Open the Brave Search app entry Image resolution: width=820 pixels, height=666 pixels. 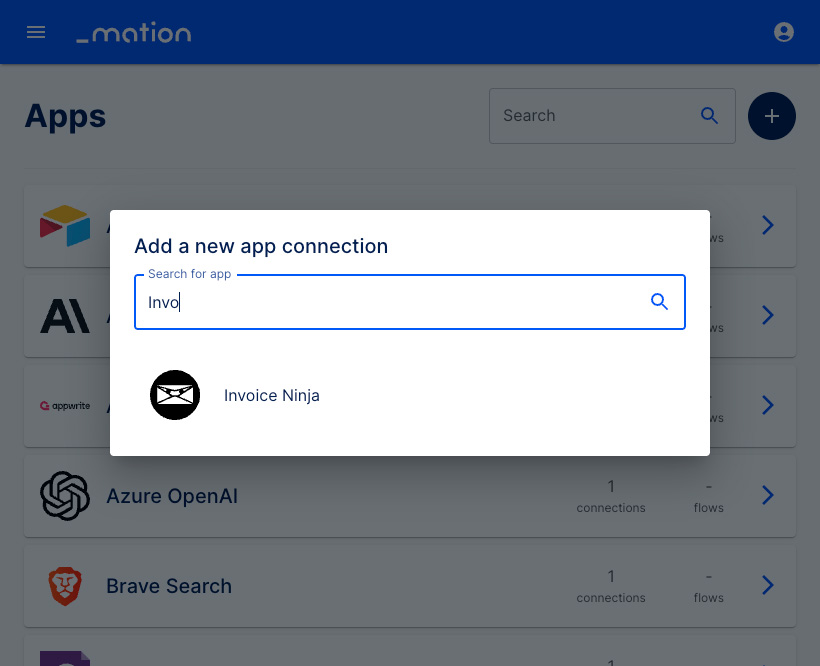click(x=410, y=586)
